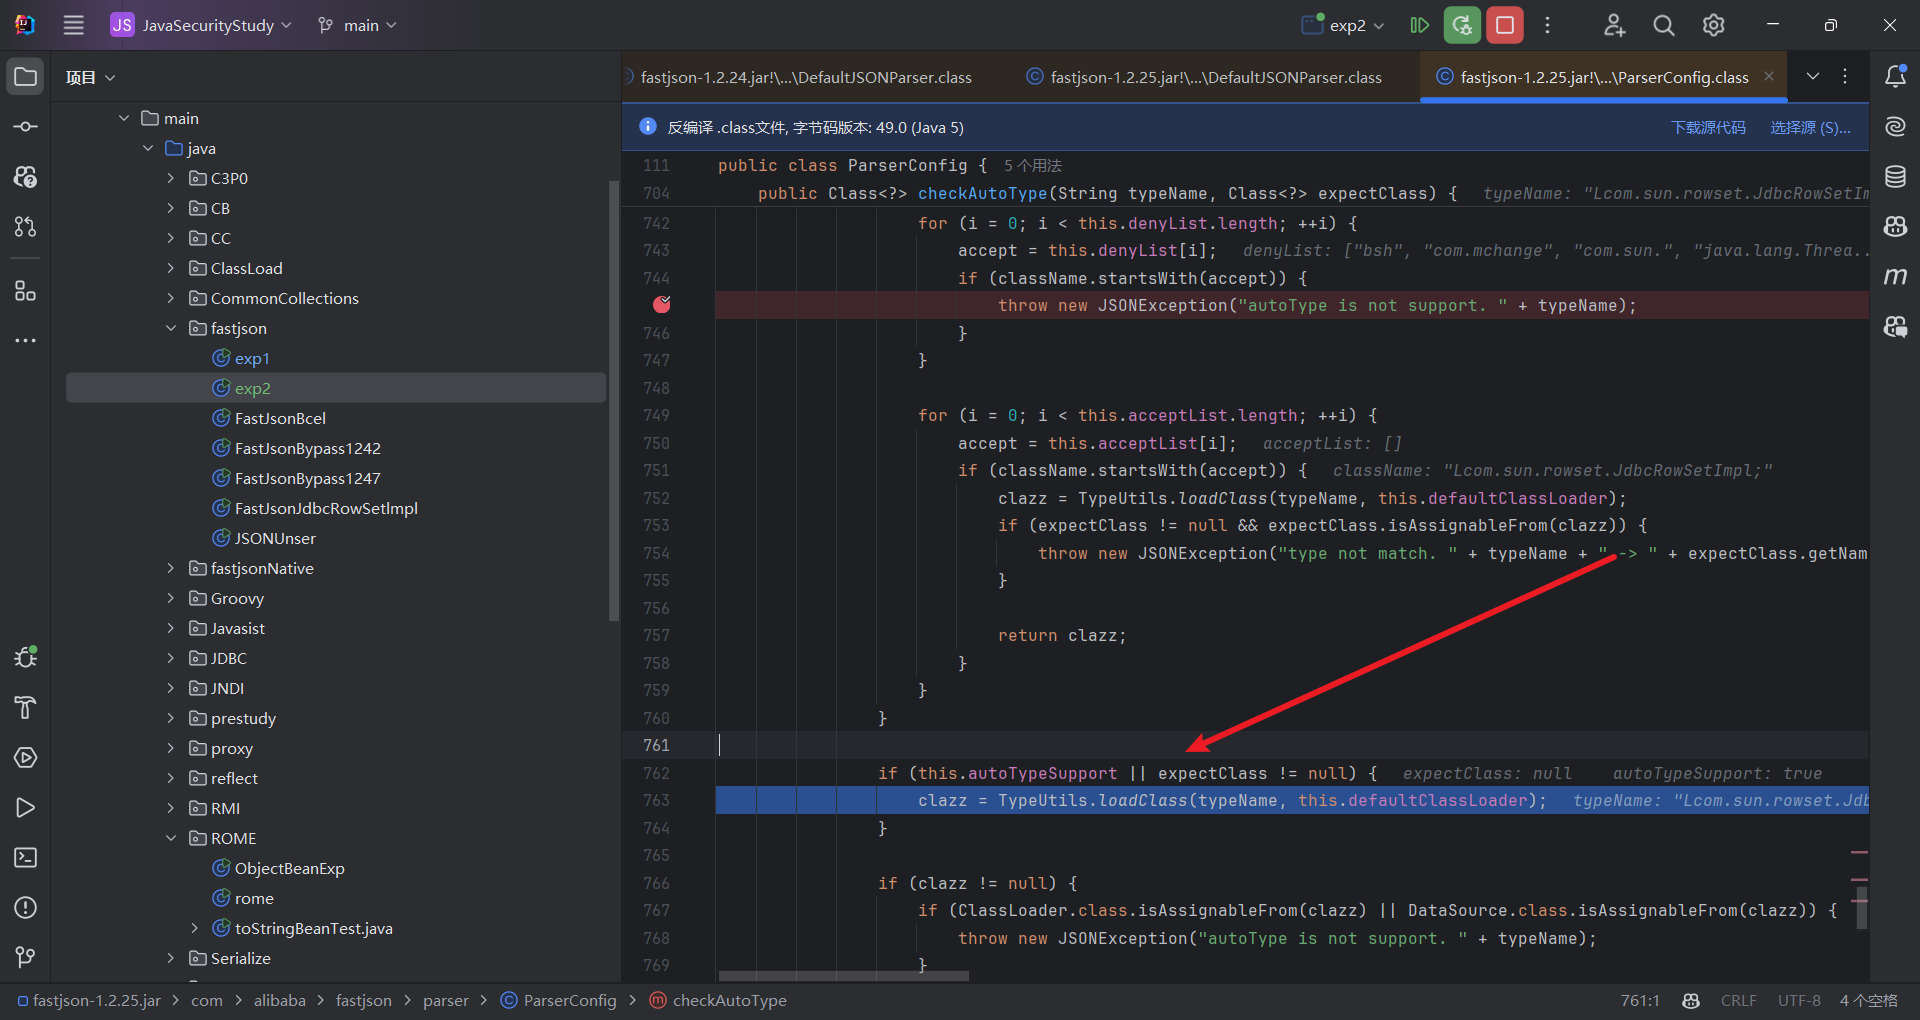
Task: Open editor tab options menu
Action: [1845, 76]
